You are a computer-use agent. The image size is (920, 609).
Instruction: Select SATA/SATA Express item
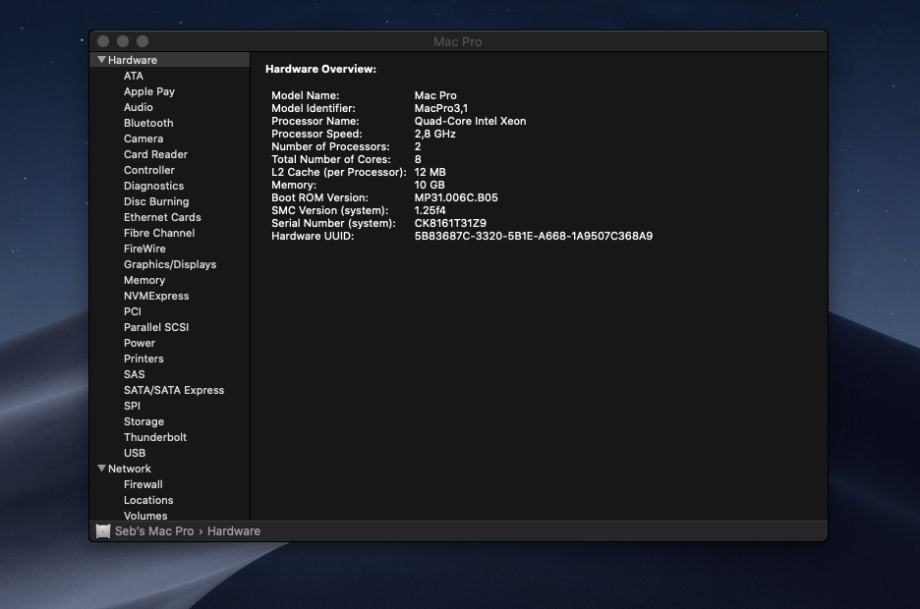coord(174,390)
